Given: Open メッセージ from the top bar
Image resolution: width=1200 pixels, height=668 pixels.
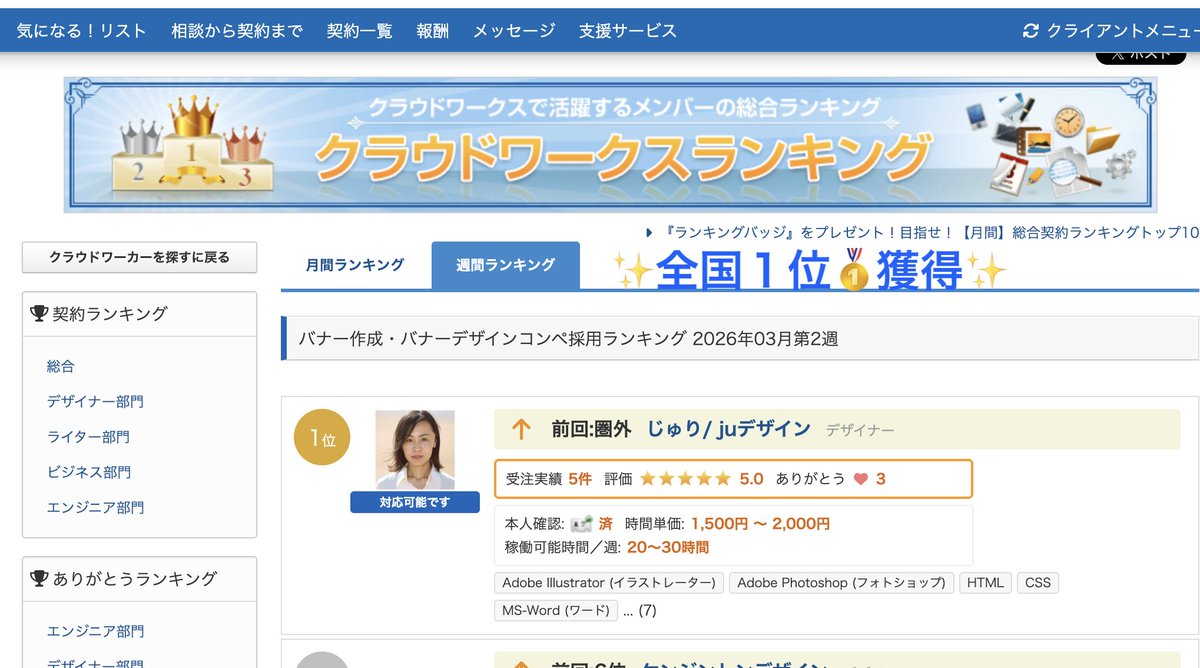Looking at the screenshot, I should tap(514, 31).
